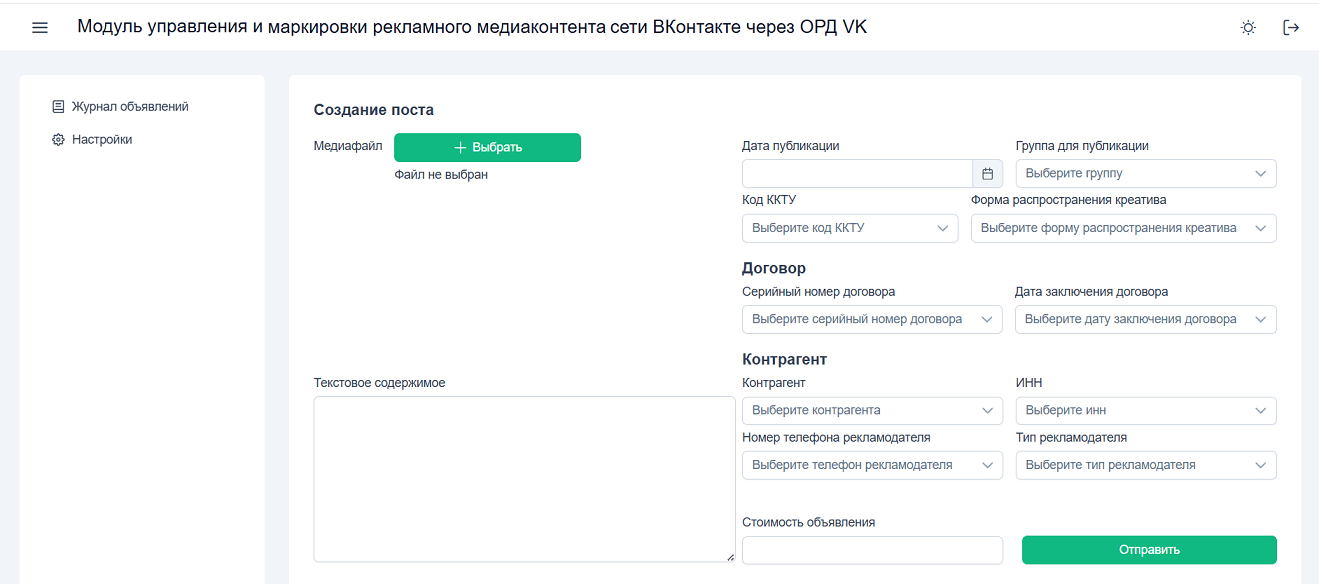Open the серийный номер договора dropdown
The image size is (1319, 584).
(871, 319)
